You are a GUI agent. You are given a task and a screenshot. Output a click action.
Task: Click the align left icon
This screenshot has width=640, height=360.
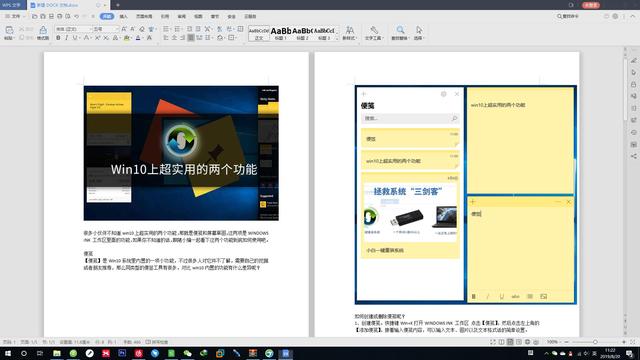pyautogui.click(x=166, y=38)
